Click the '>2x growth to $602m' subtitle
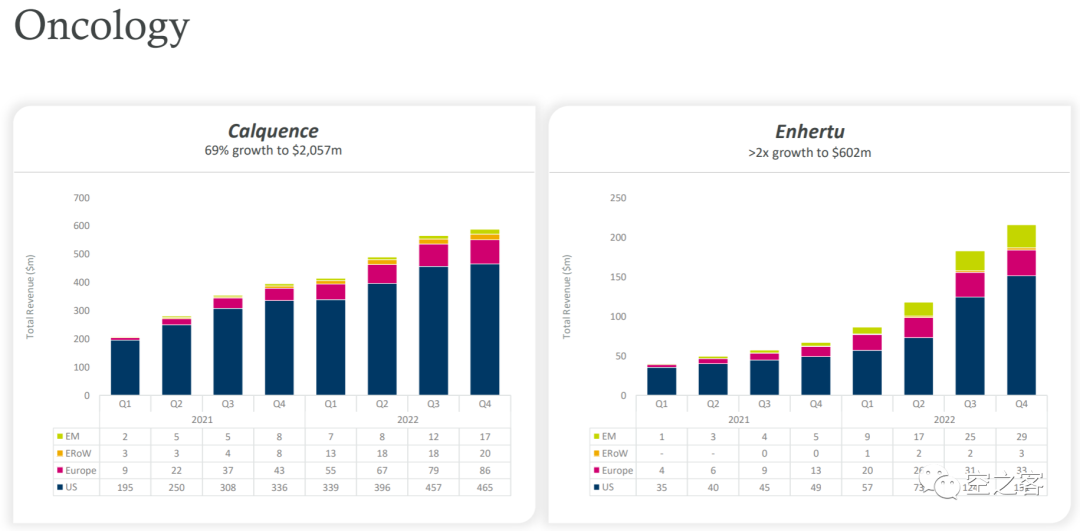 809,153
